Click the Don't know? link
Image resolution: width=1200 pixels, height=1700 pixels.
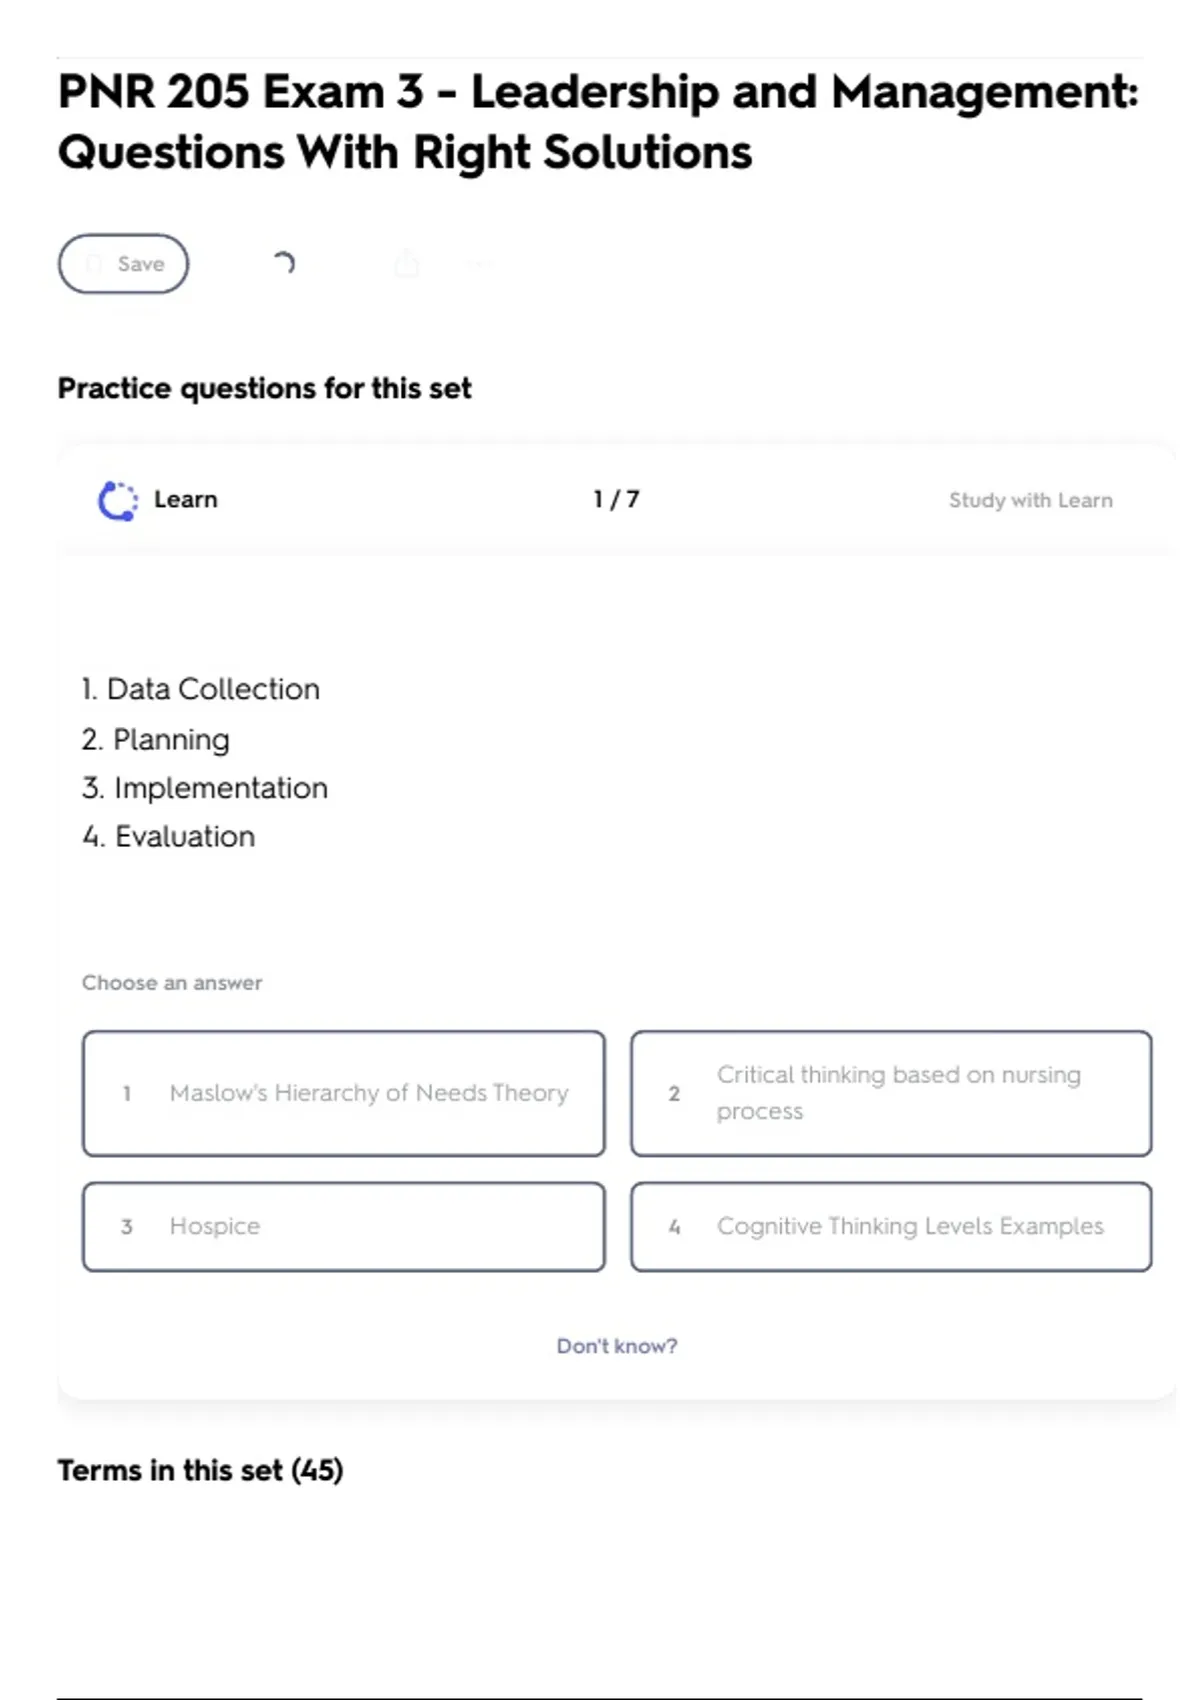[616, 1346]
